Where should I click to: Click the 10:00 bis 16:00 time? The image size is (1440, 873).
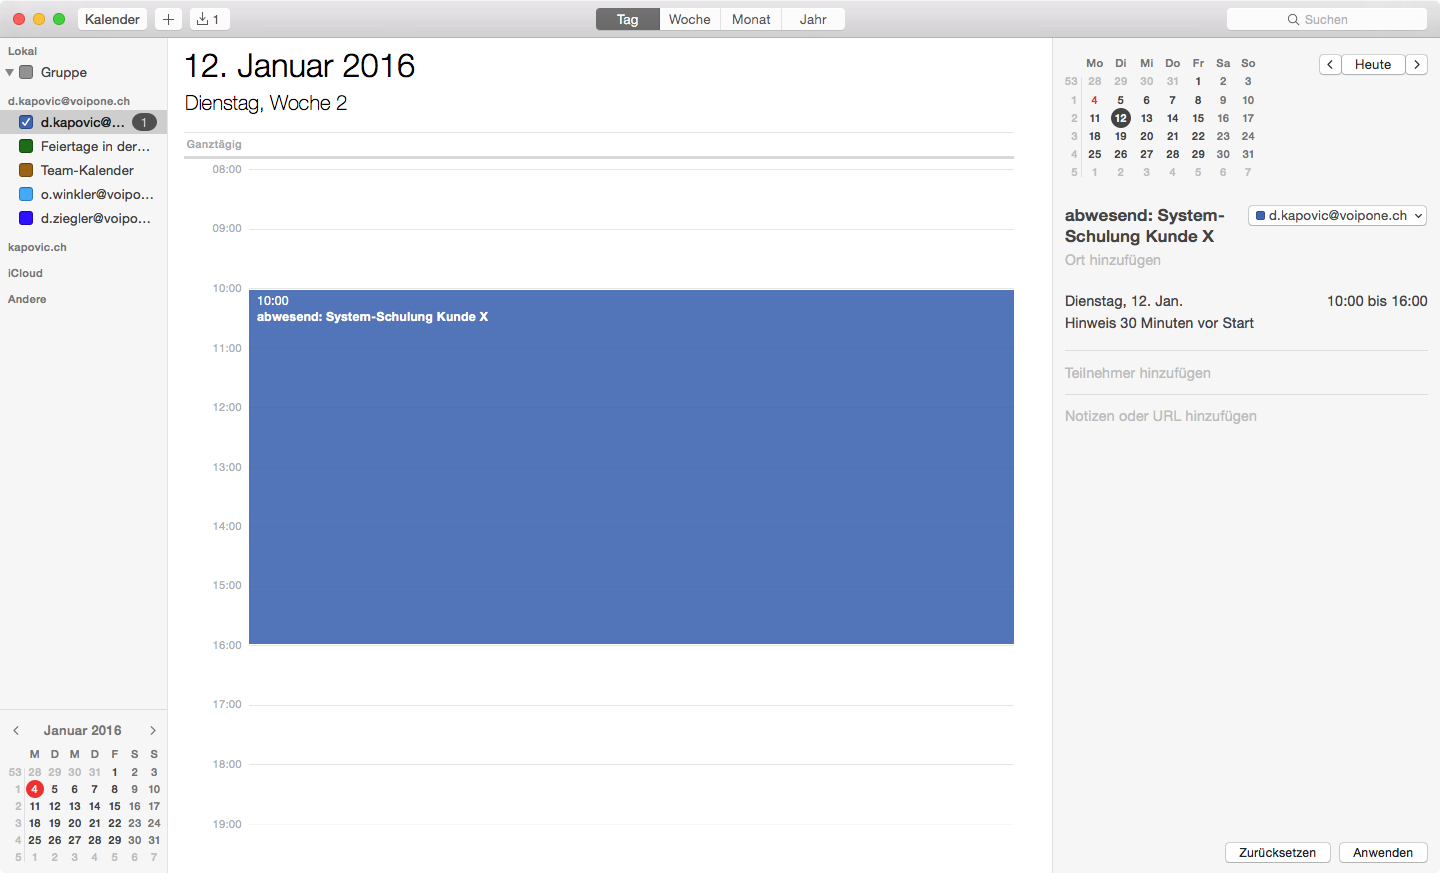pos(1377,301)
